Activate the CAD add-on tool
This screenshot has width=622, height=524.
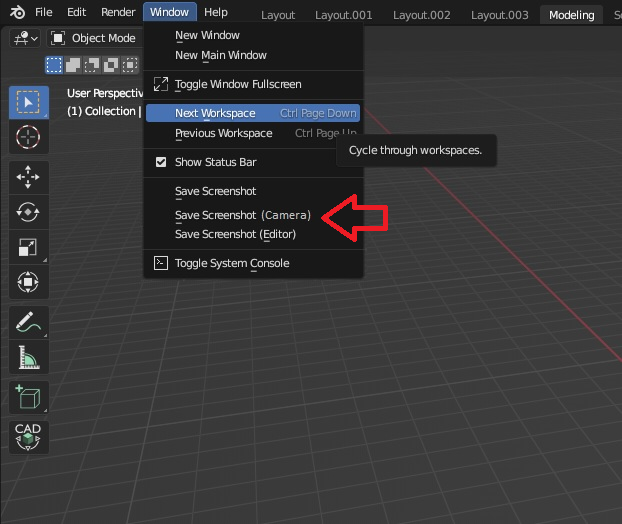pos(29,437)
